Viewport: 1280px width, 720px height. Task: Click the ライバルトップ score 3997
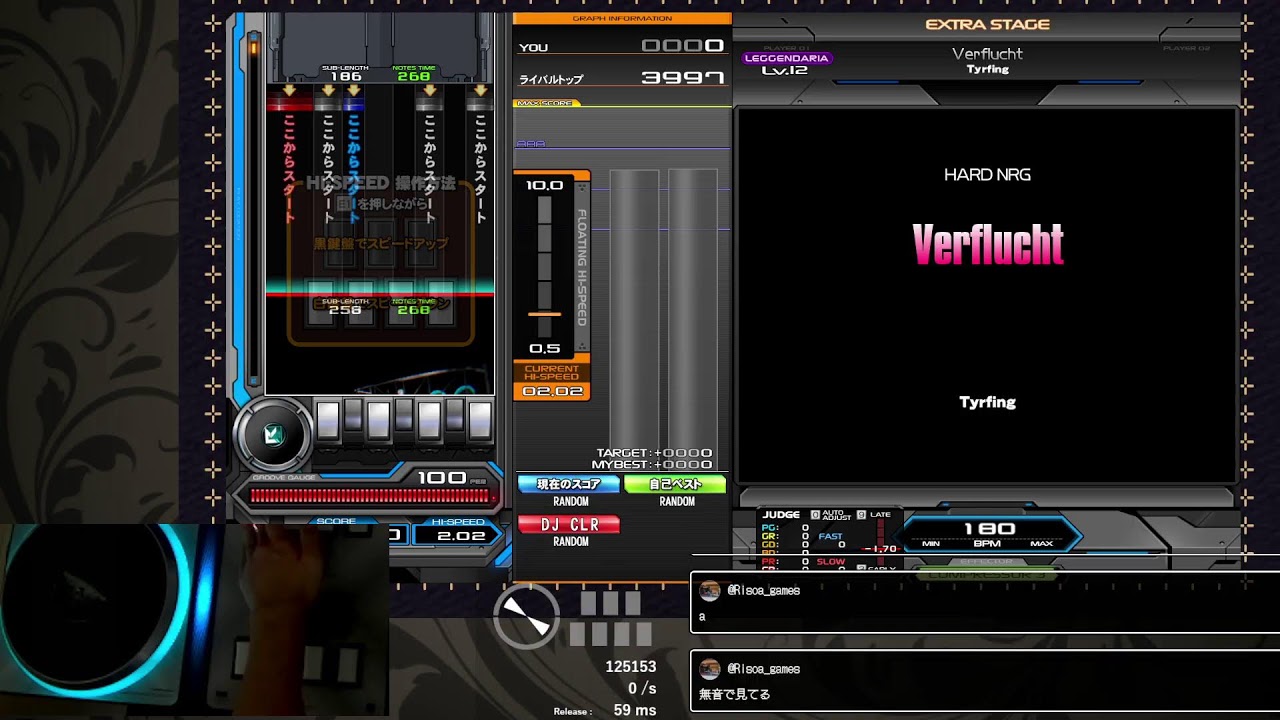(x=682, y=78)
